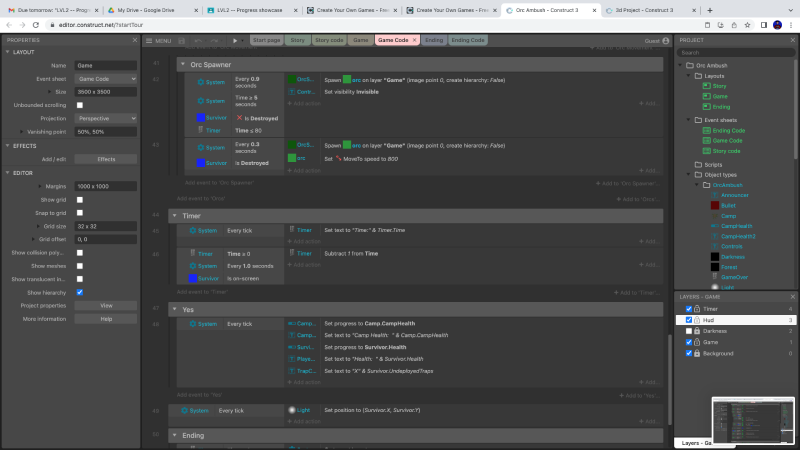Click the Story layout icon in Project

tap(706, 86)
